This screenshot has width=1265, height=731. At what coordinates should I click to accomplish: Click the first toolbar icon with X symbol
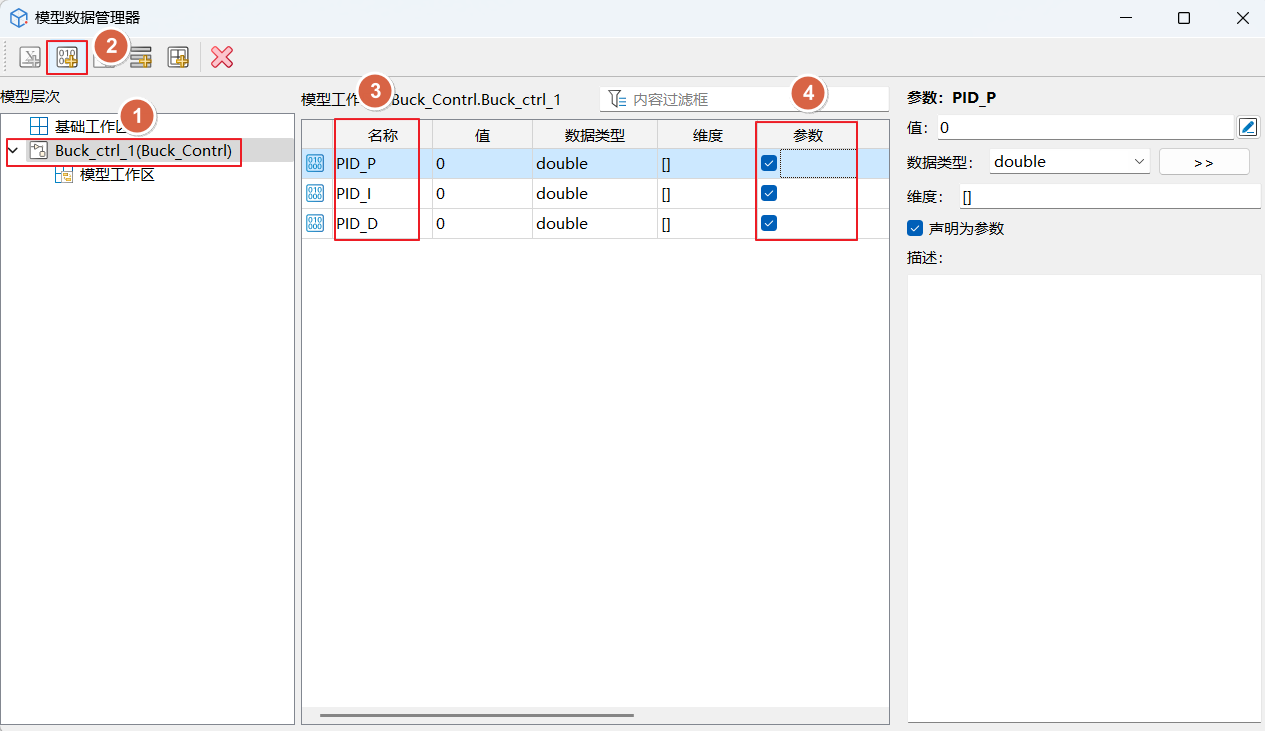[x=30, y=57]
